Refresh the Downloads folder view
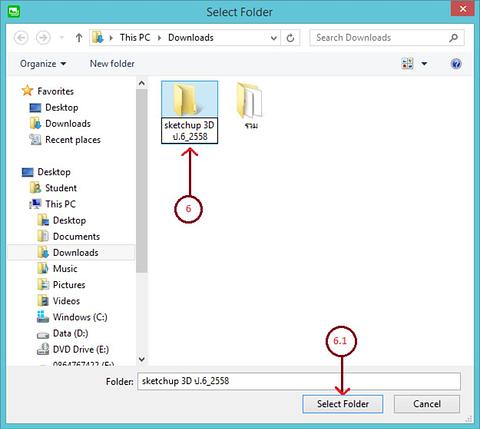 tap(290, 38)
